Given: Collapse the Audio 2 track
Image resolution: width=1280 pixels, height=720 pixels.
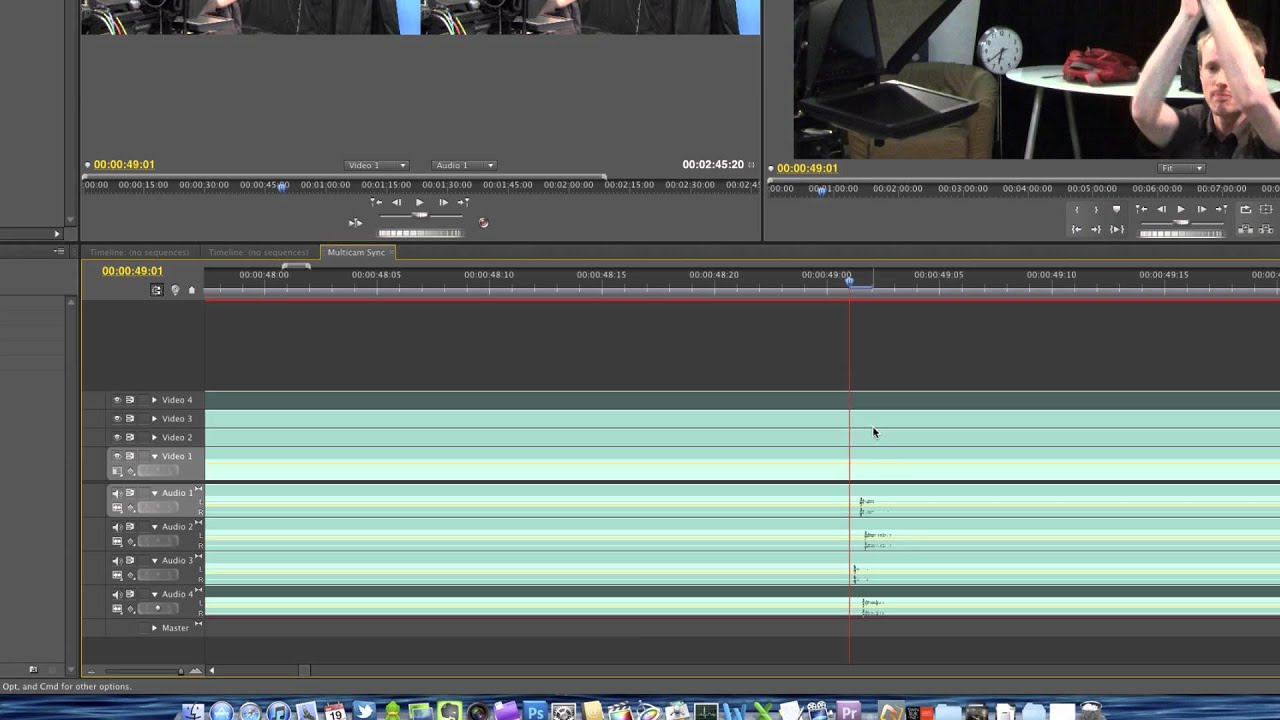Looking at the screenshot, I should [x=154, y=527].
